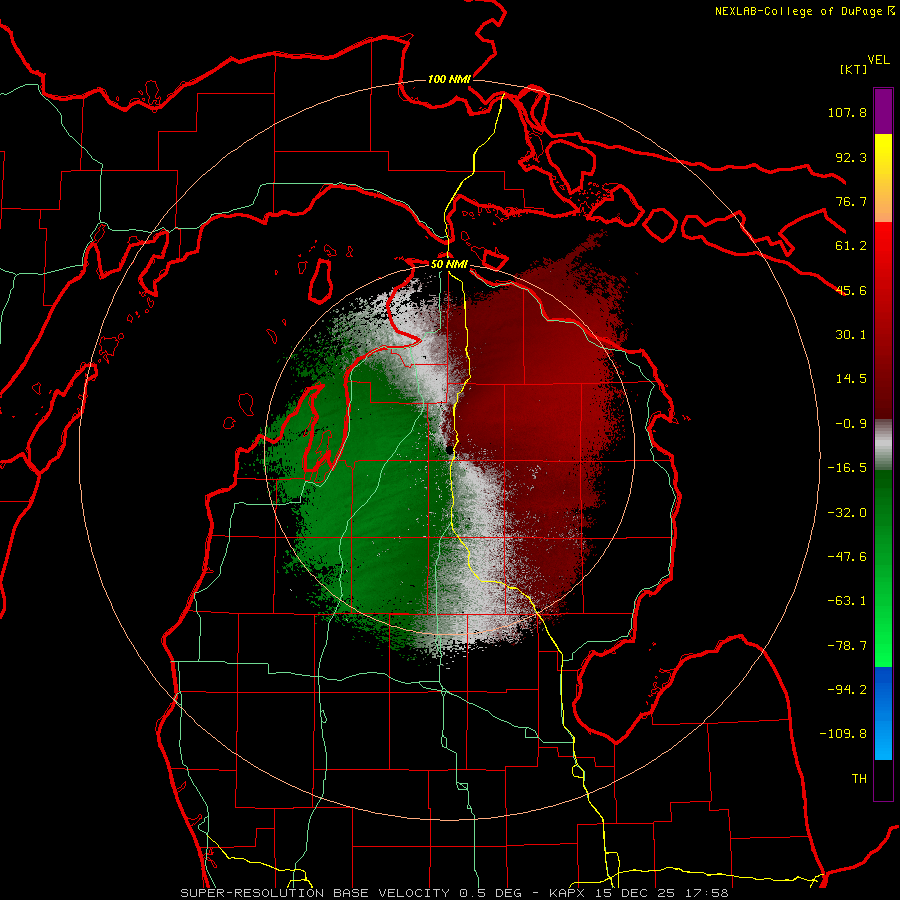
Task: Click the -16.5 velocity scale value
Action: pyautogui.click(x=847, y=468)
